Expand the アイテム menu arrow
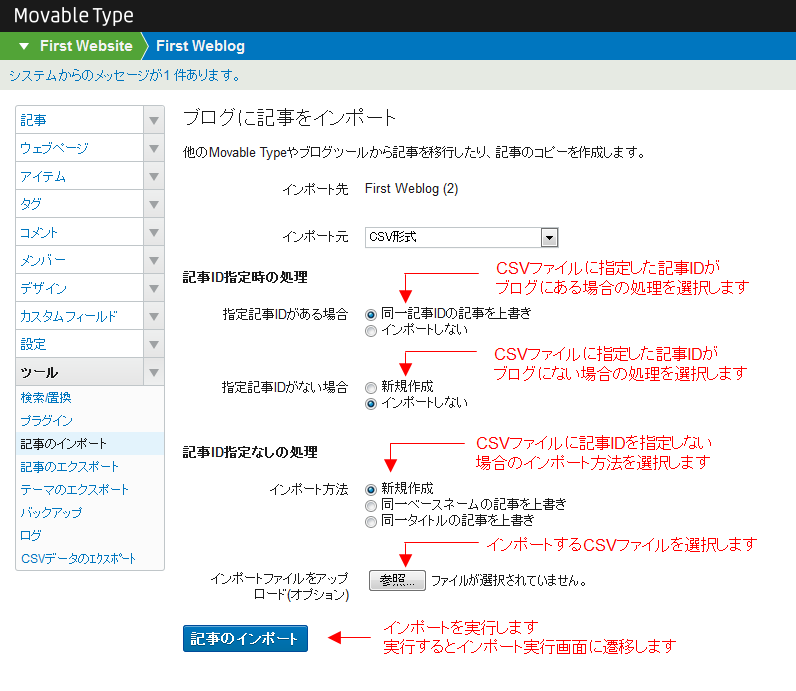The height and width of the screenshot is (691, 796). [154, 176]
